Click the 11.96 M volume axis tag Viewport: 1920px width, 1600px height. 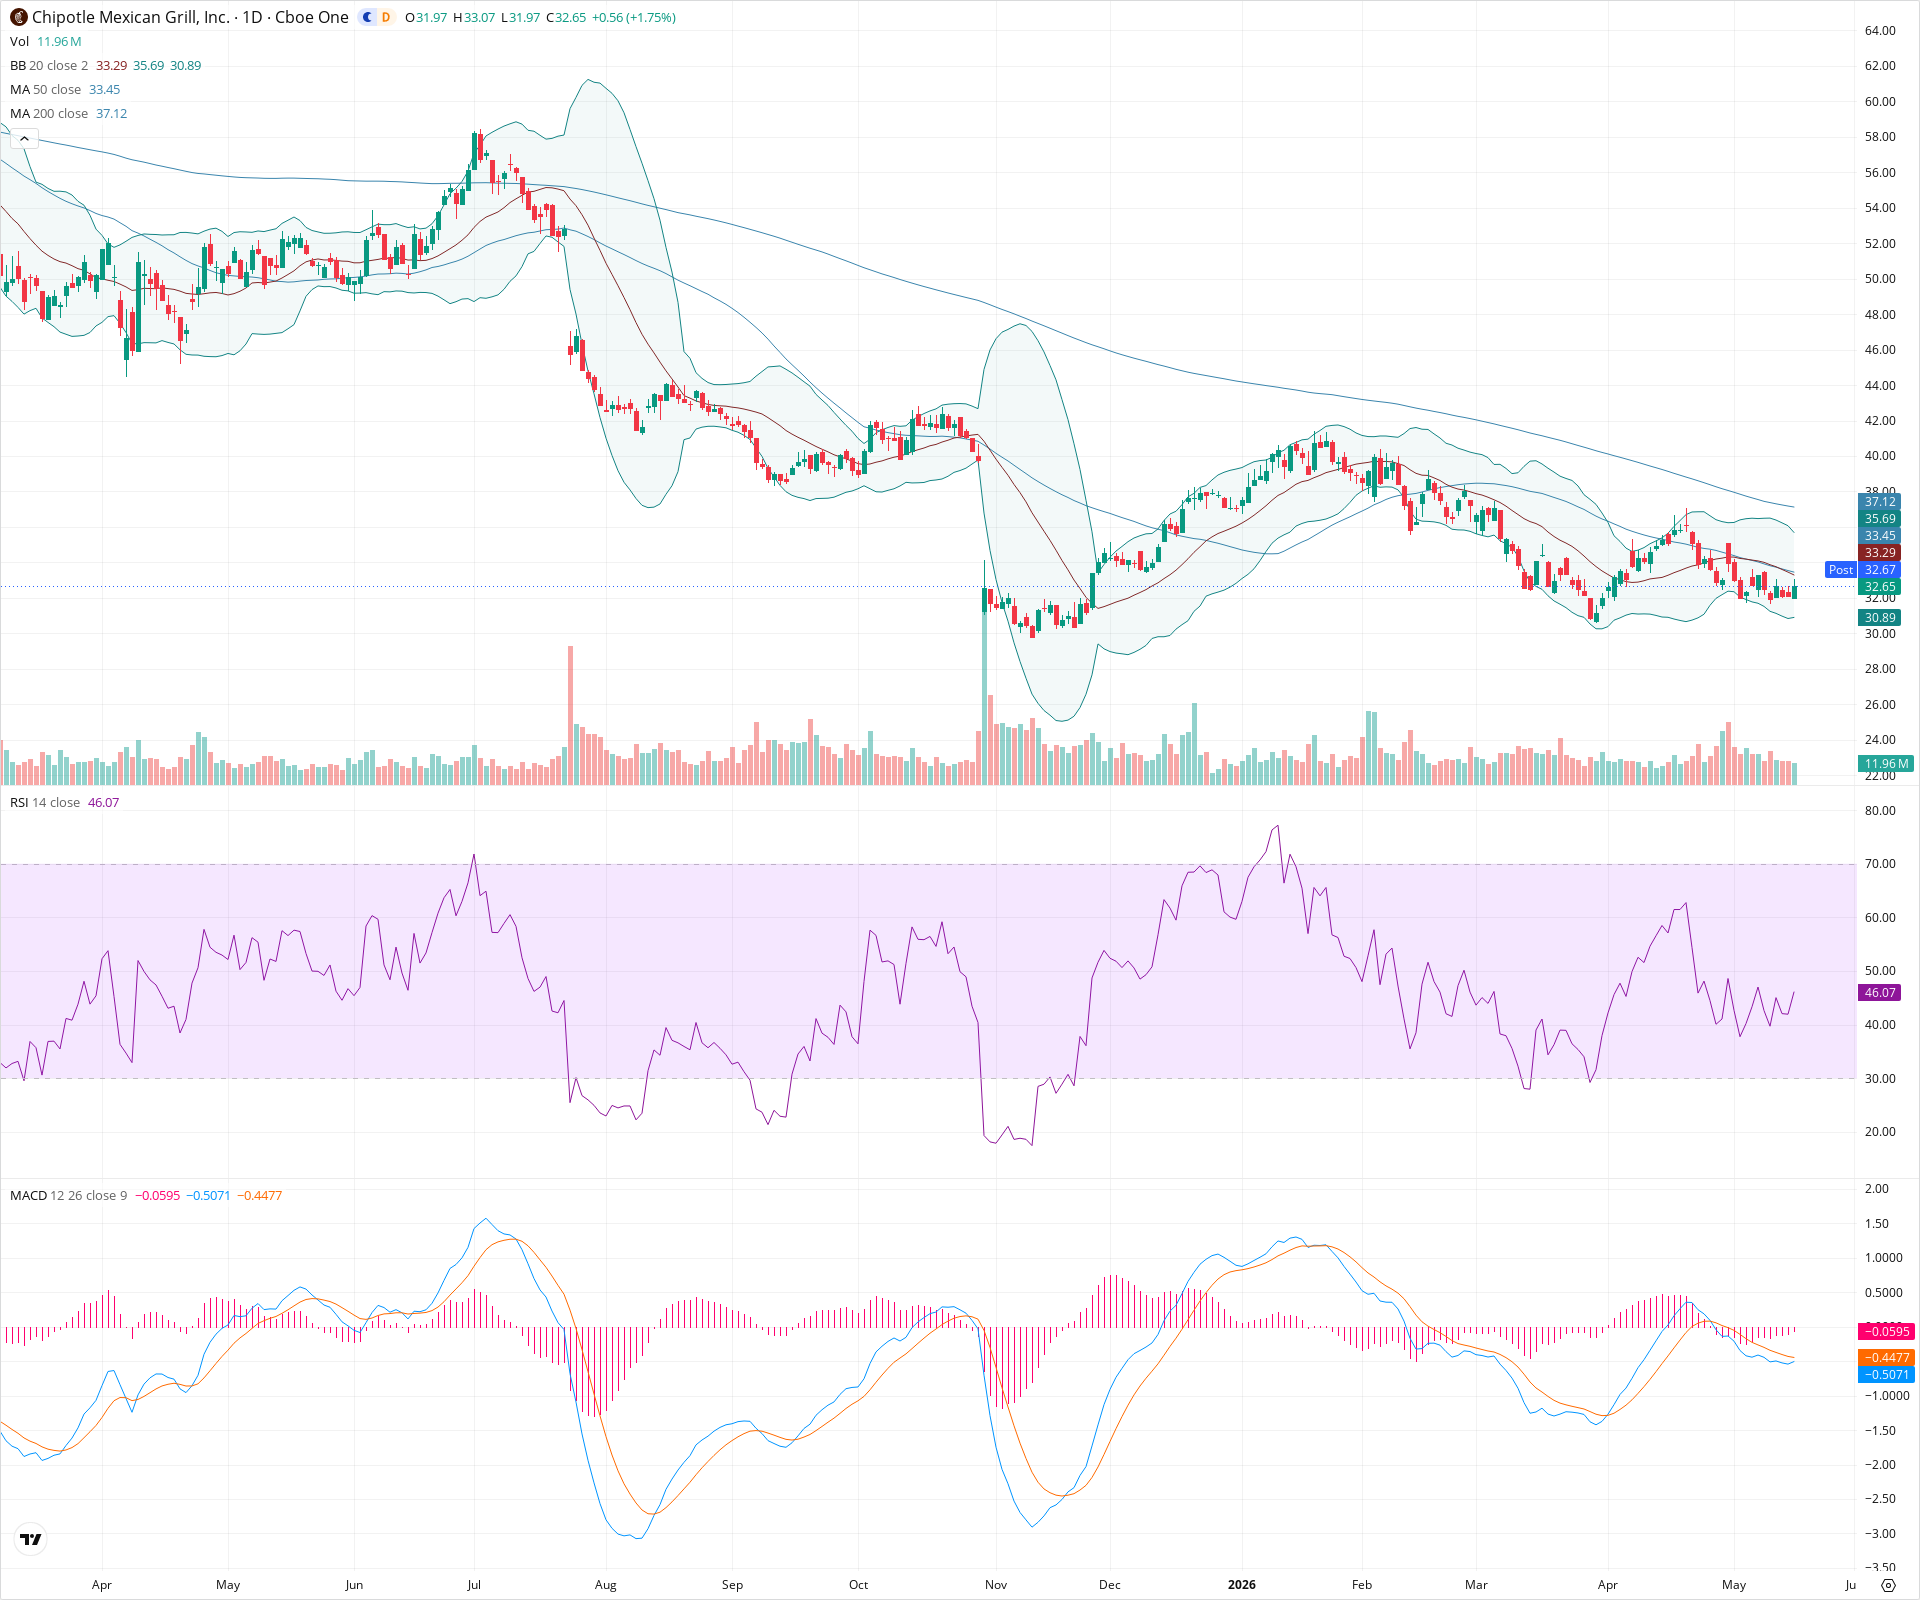tap(1886, 763)
